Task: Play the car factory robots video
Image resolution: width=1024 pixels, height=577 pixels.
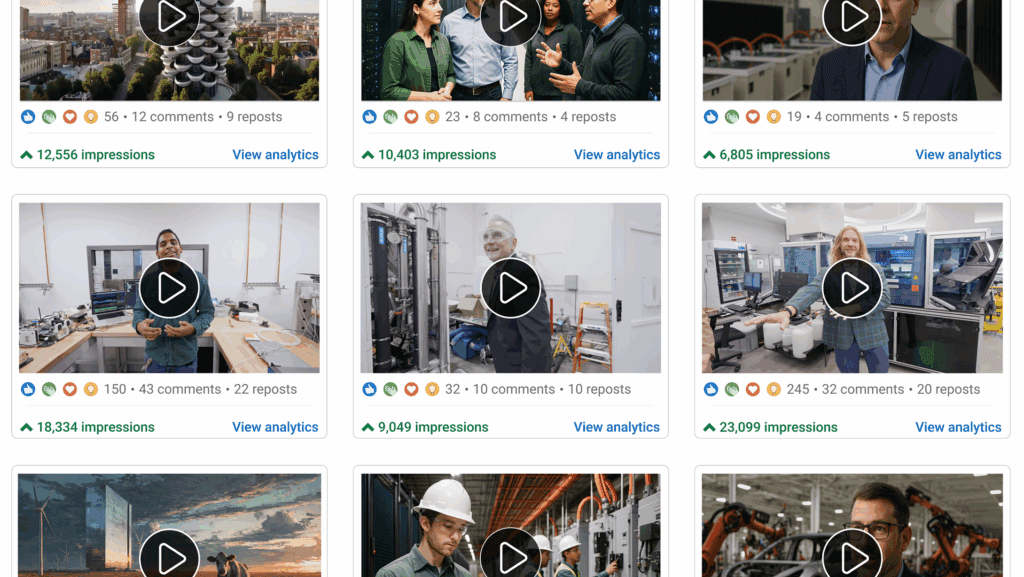Action: coord(852,555)
